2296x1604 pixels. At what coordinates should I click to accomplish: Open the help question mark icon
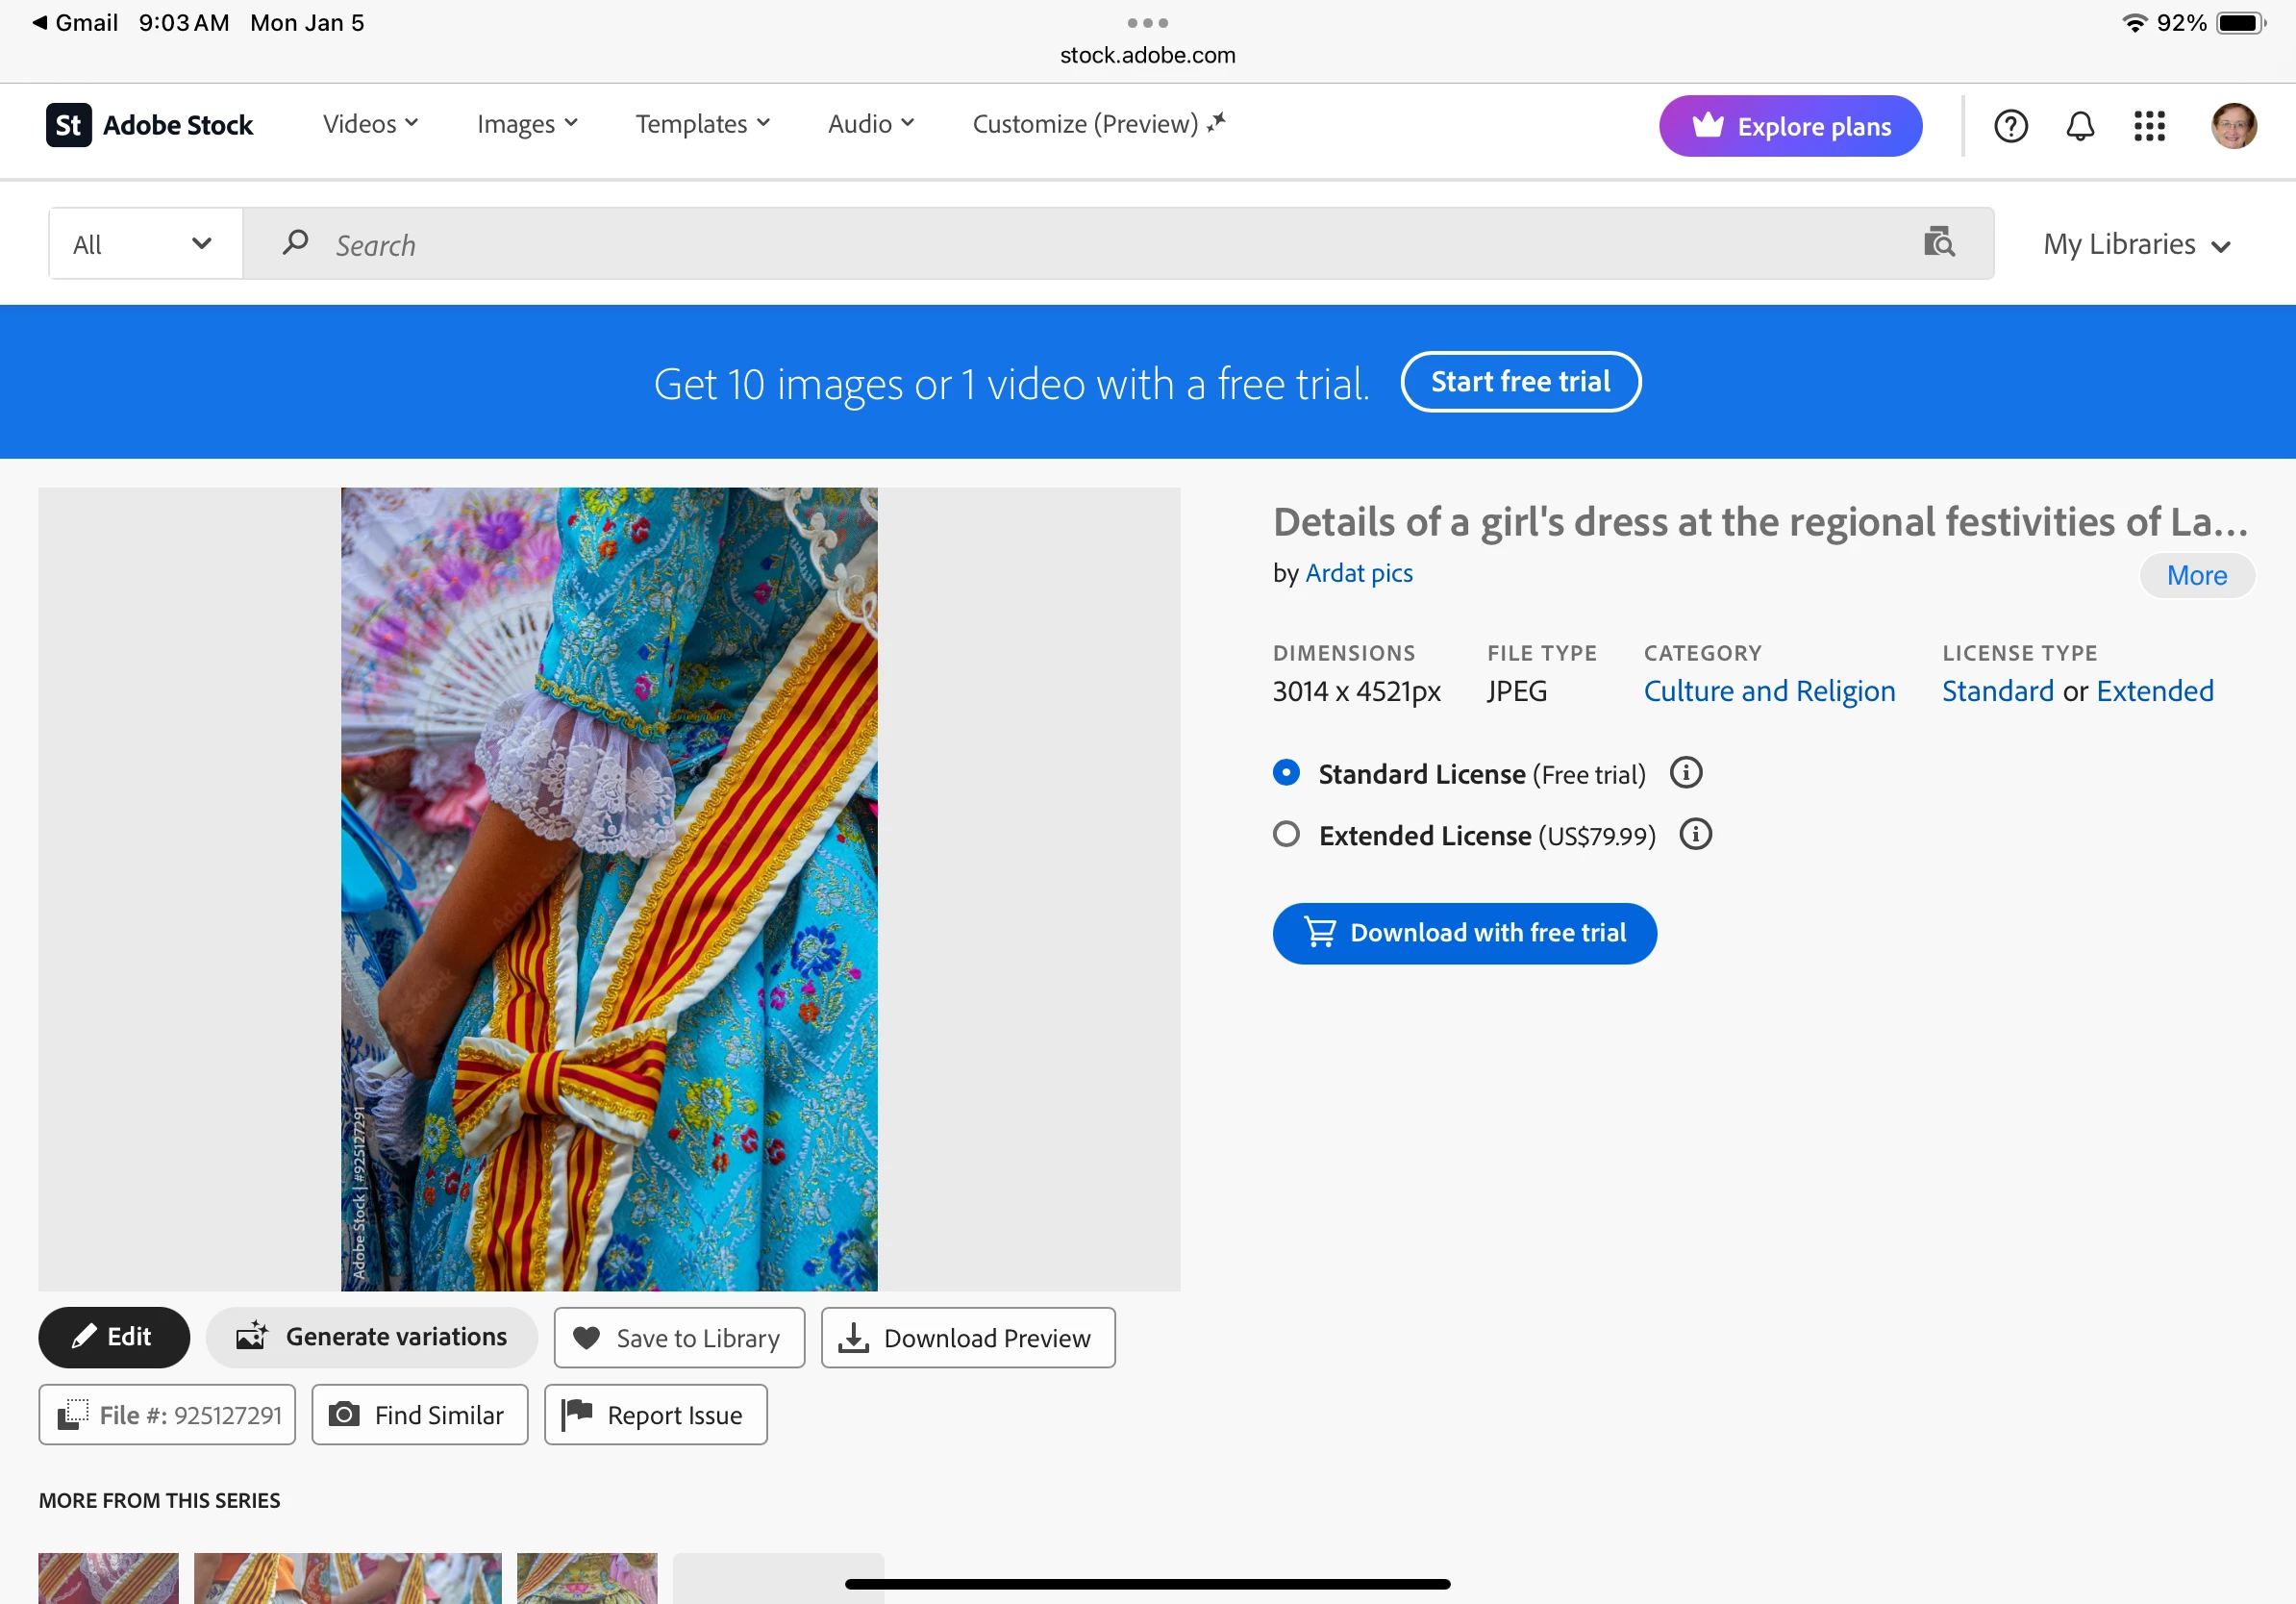[x=2010, y=126]
